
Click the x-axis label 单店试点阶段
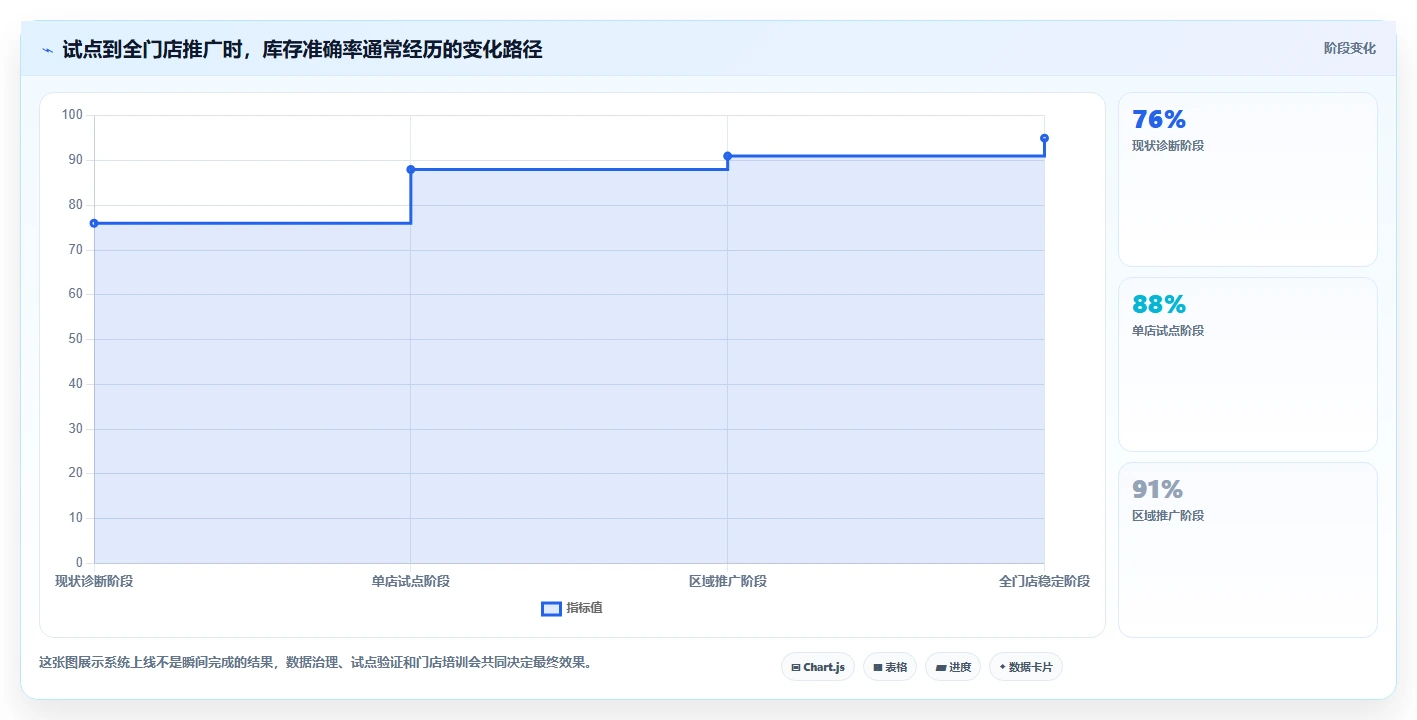411,581
